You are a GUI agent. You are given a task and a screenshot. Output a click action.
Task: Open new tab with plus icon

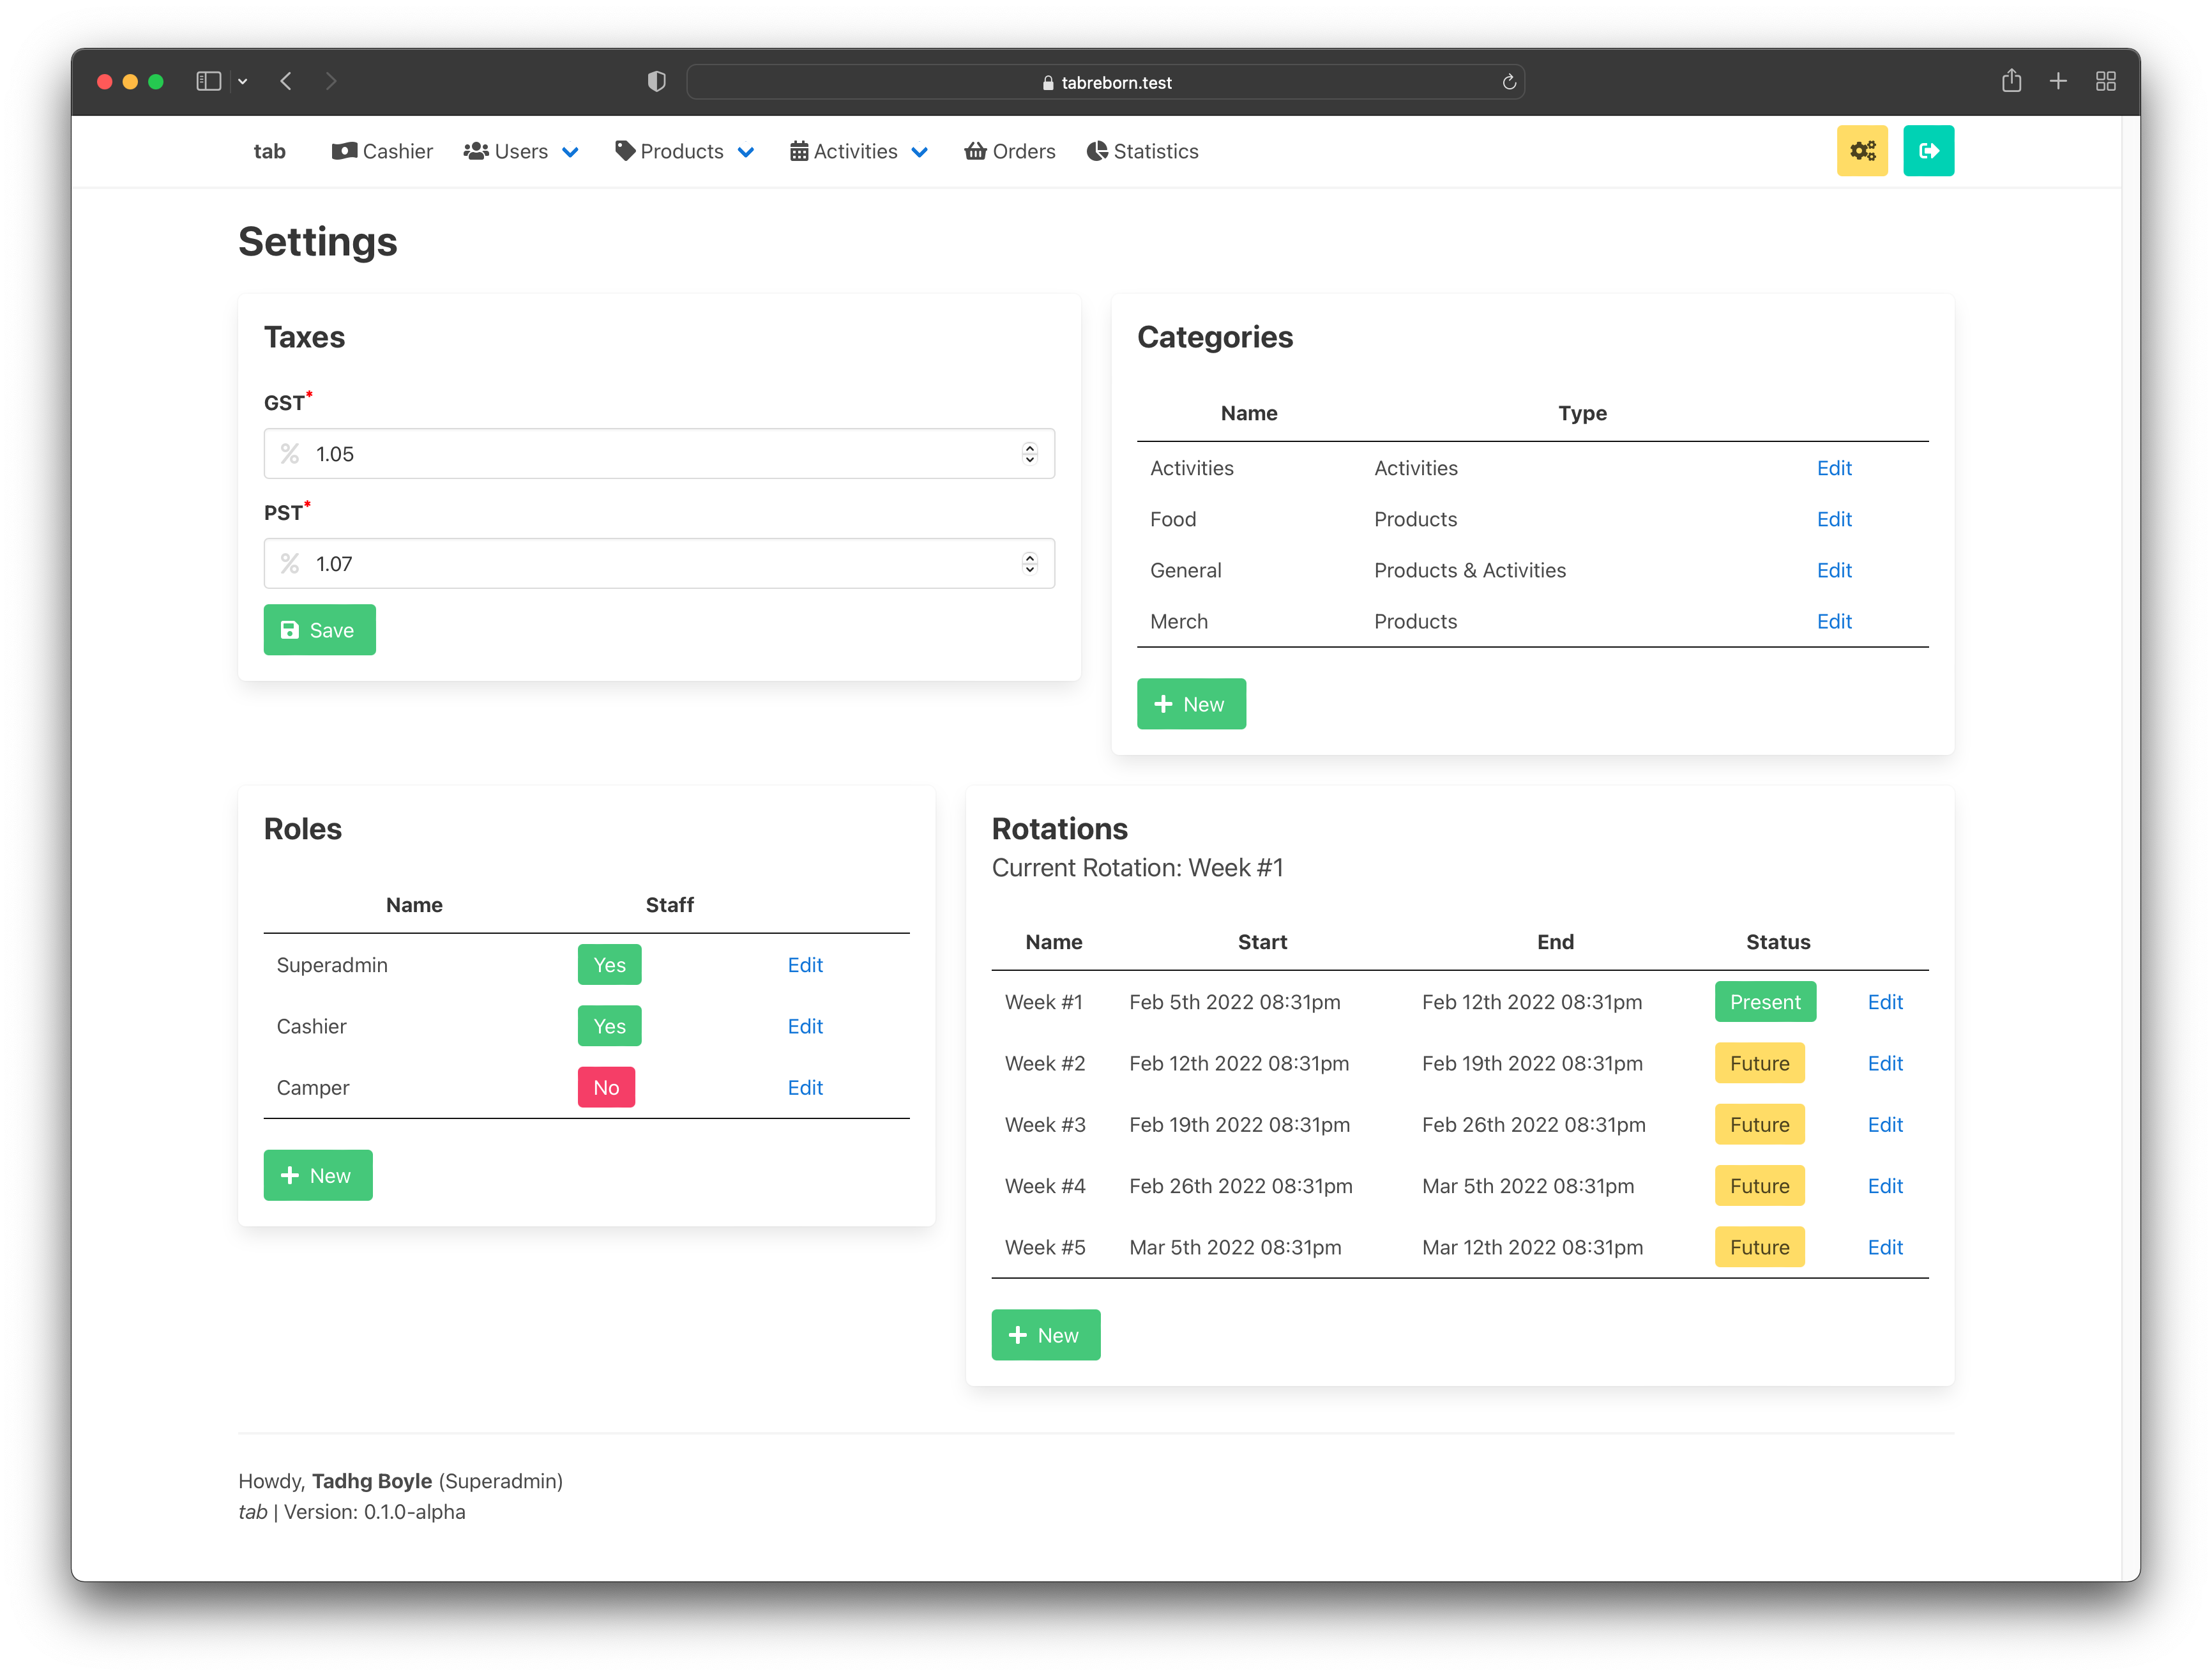pos(2058,82)
